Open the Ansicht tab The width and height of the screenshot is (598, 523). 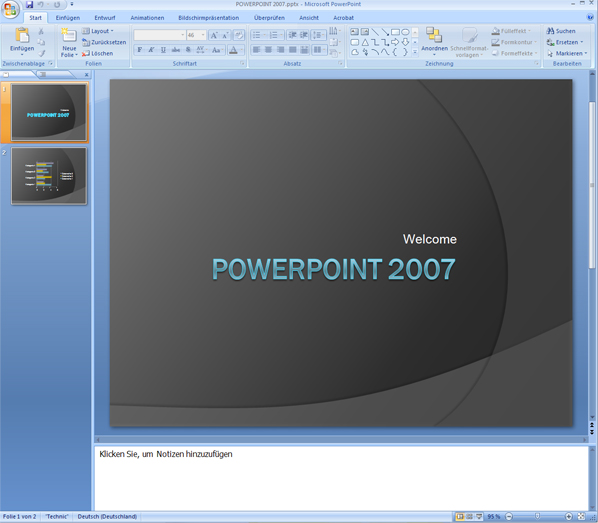point(309,18)
